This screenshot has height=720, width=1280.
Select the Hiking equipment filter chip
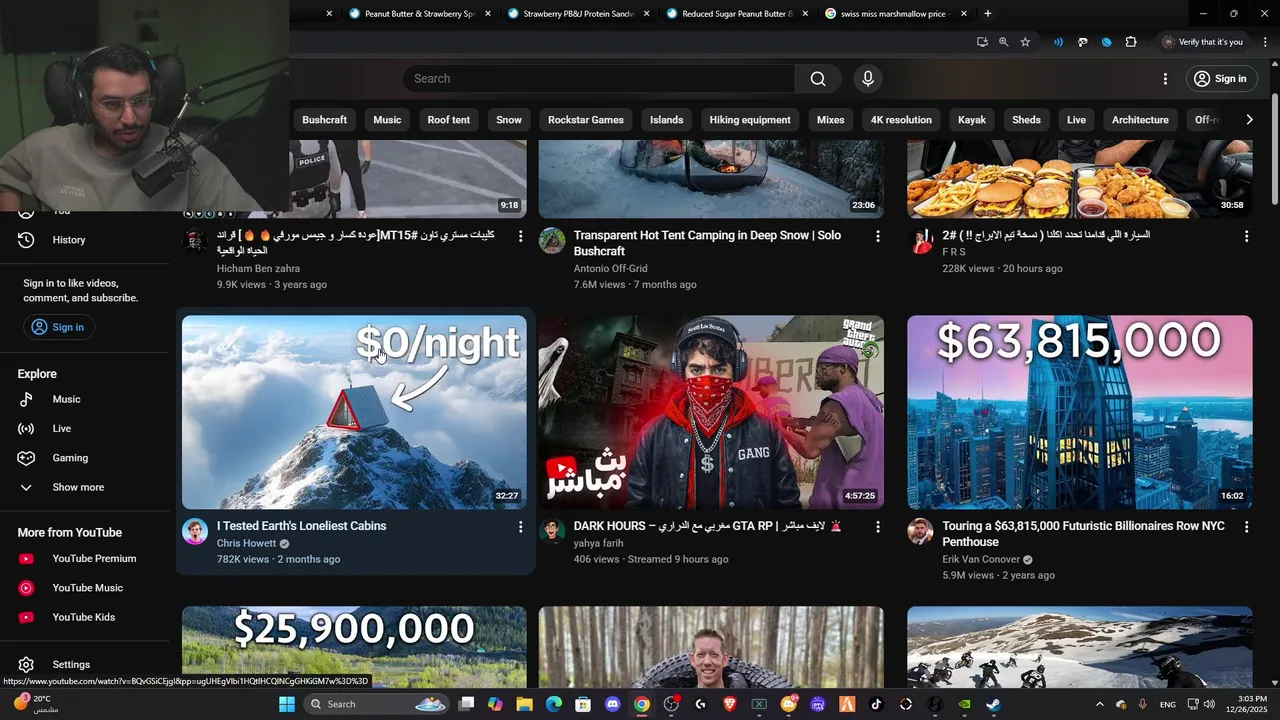(x=750, y=120)
